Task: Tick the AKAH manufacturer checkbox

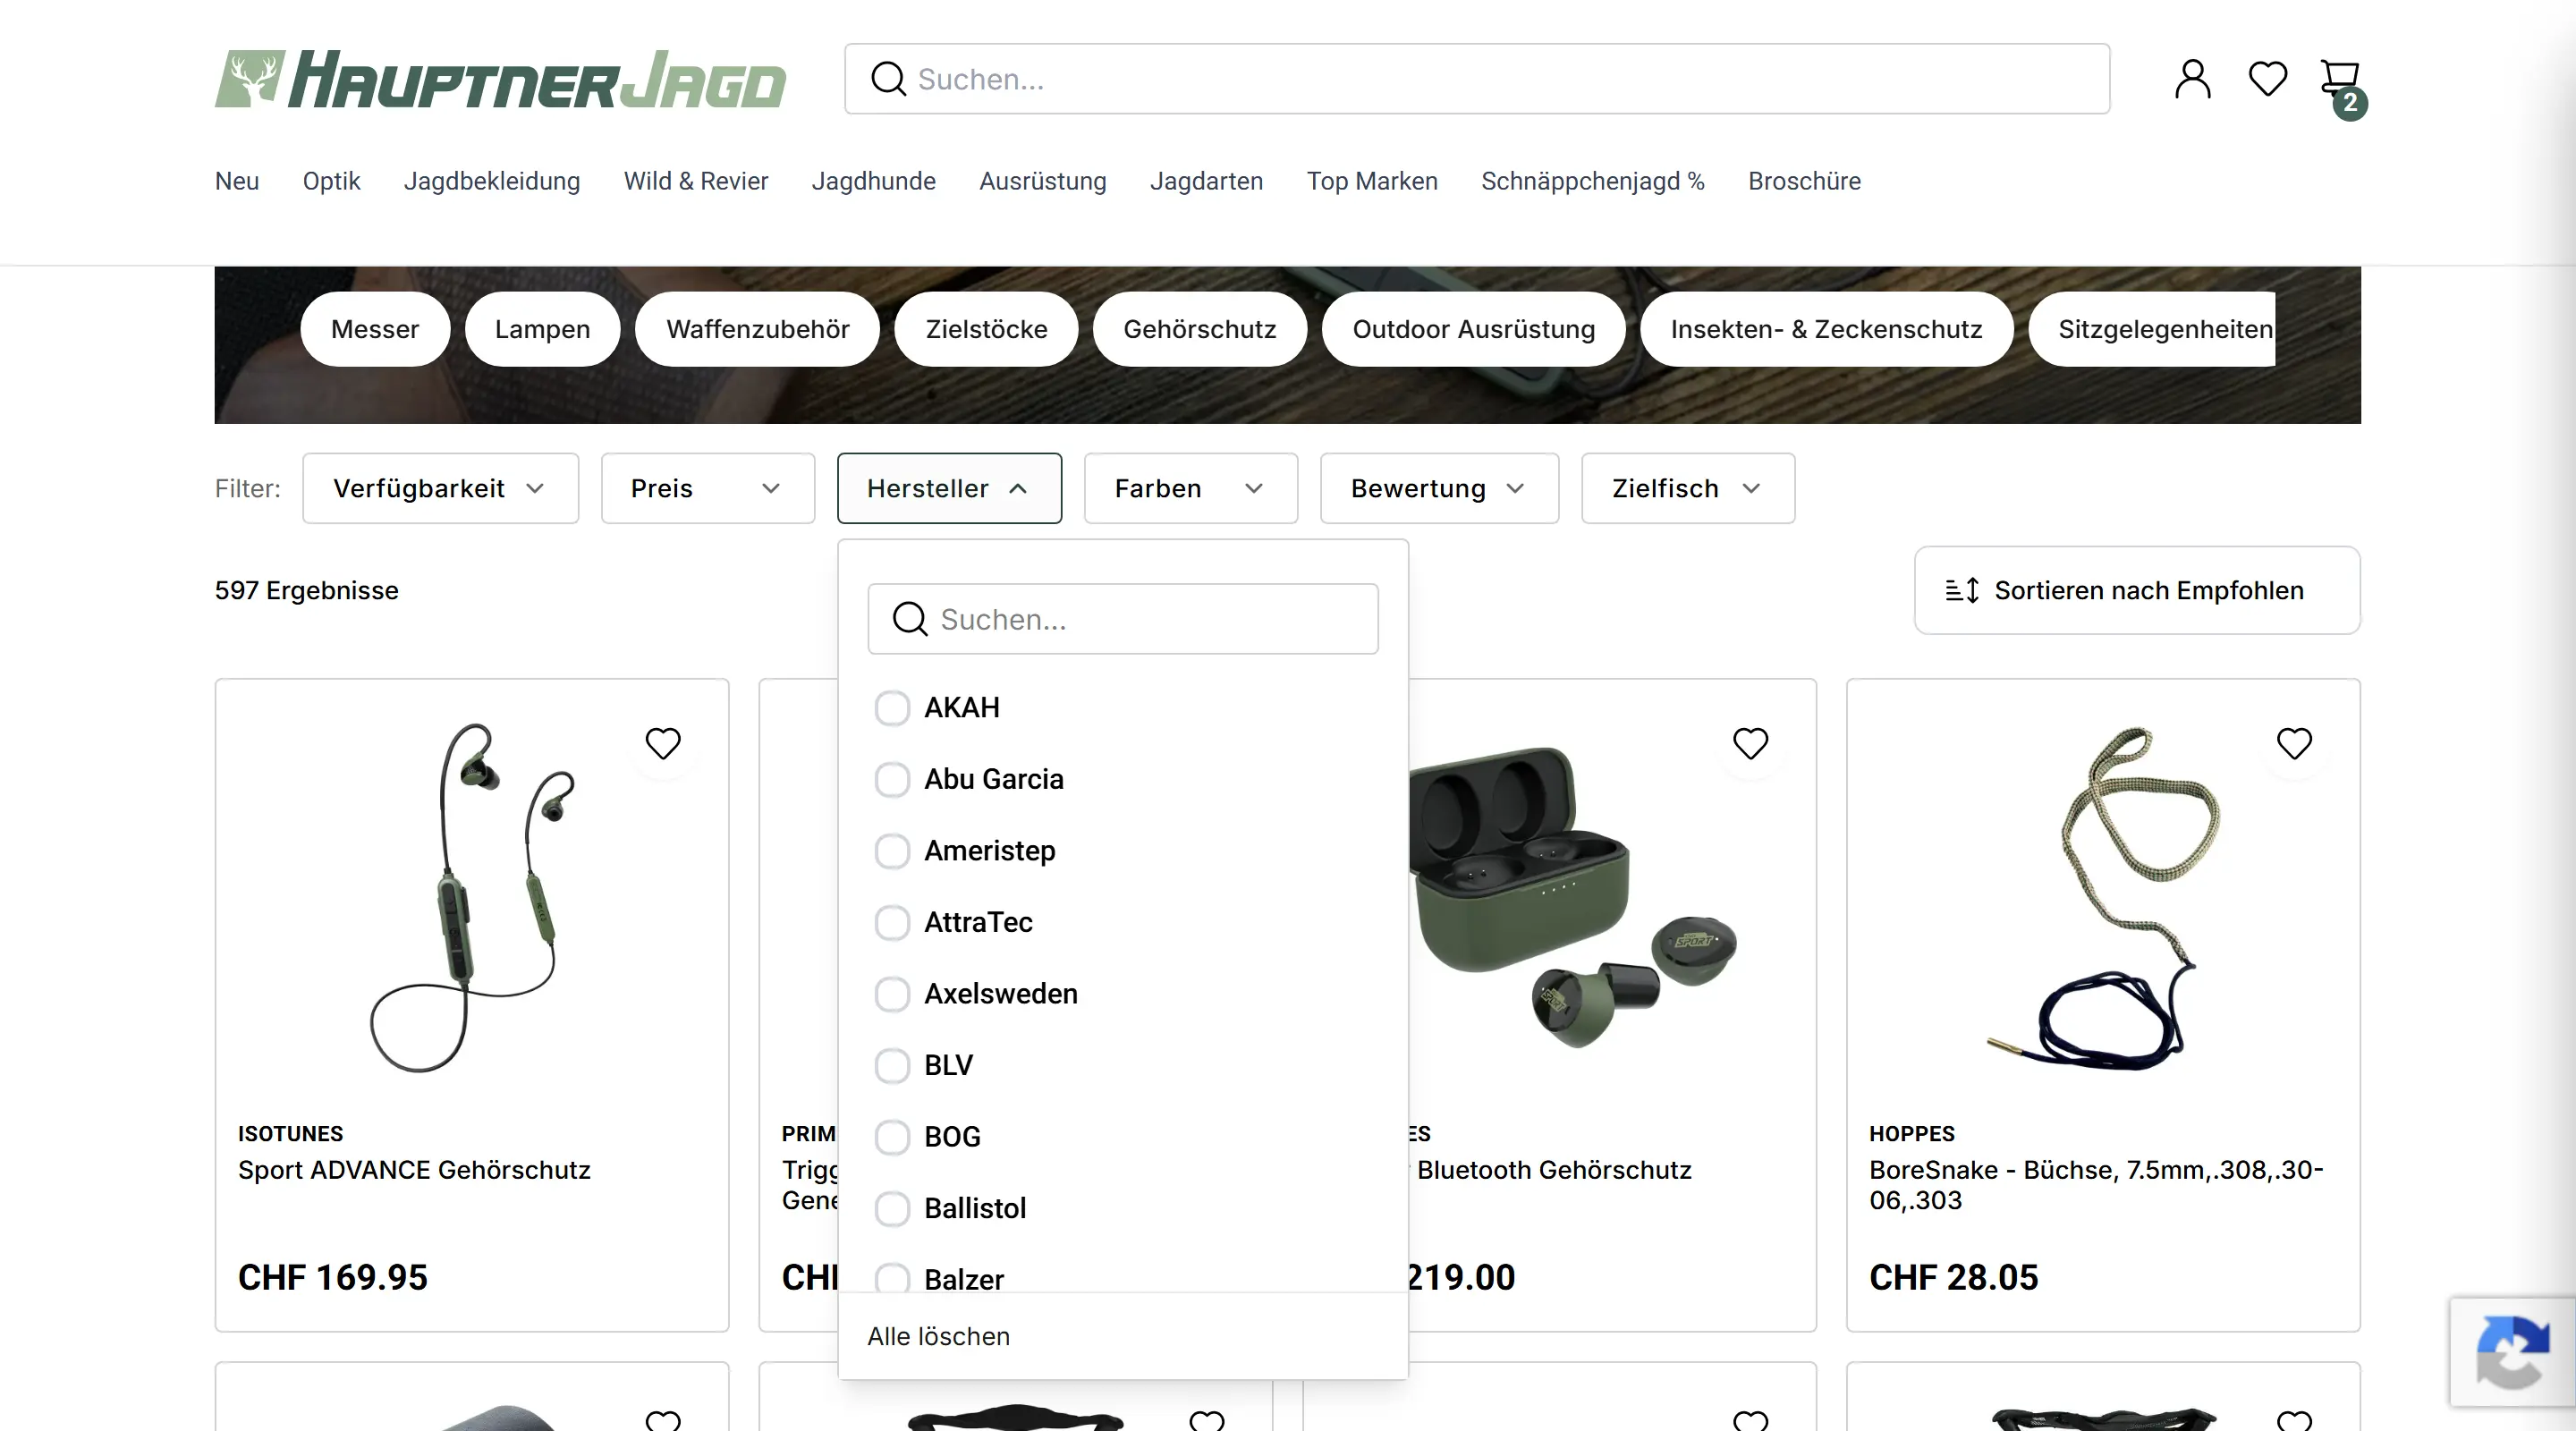Action: click(x=892, y=708)
